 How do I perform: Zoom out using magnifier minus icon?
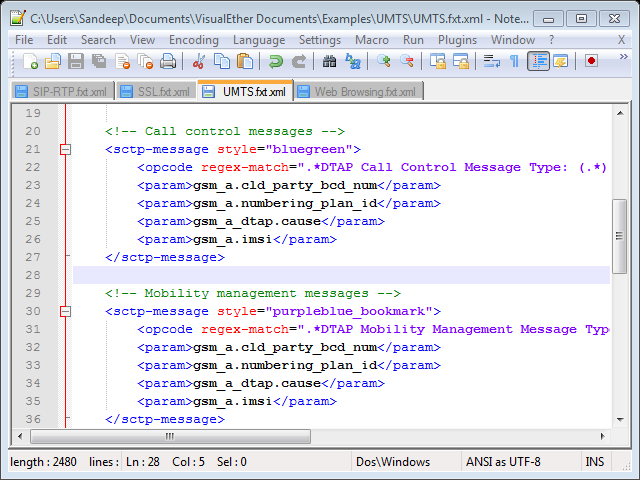point(407,61)
